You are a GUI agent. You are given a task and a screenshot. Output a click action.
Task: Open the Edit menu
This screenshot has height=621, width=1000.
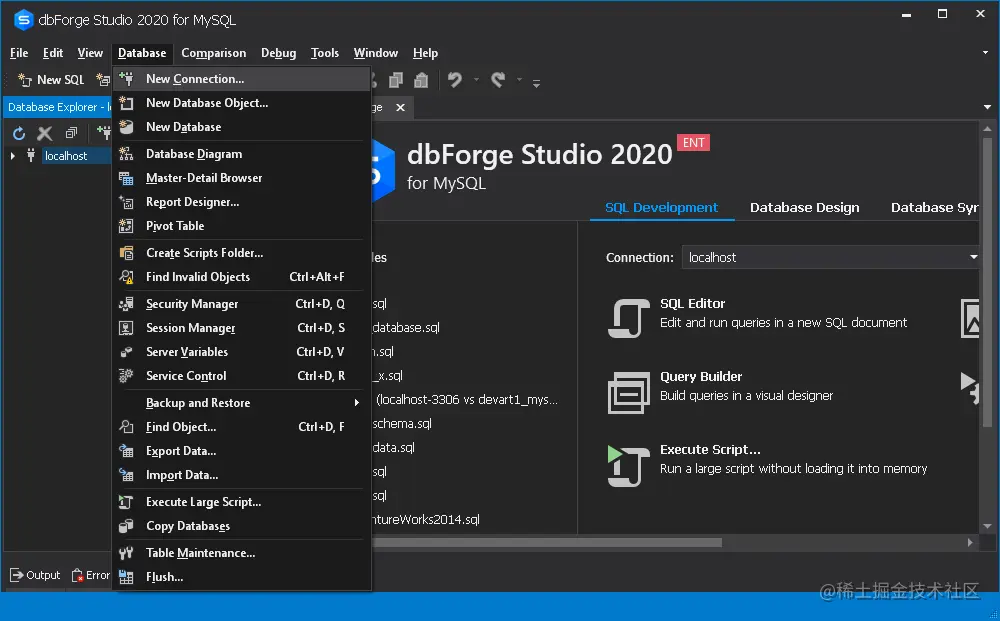click(x=53, y=53)
